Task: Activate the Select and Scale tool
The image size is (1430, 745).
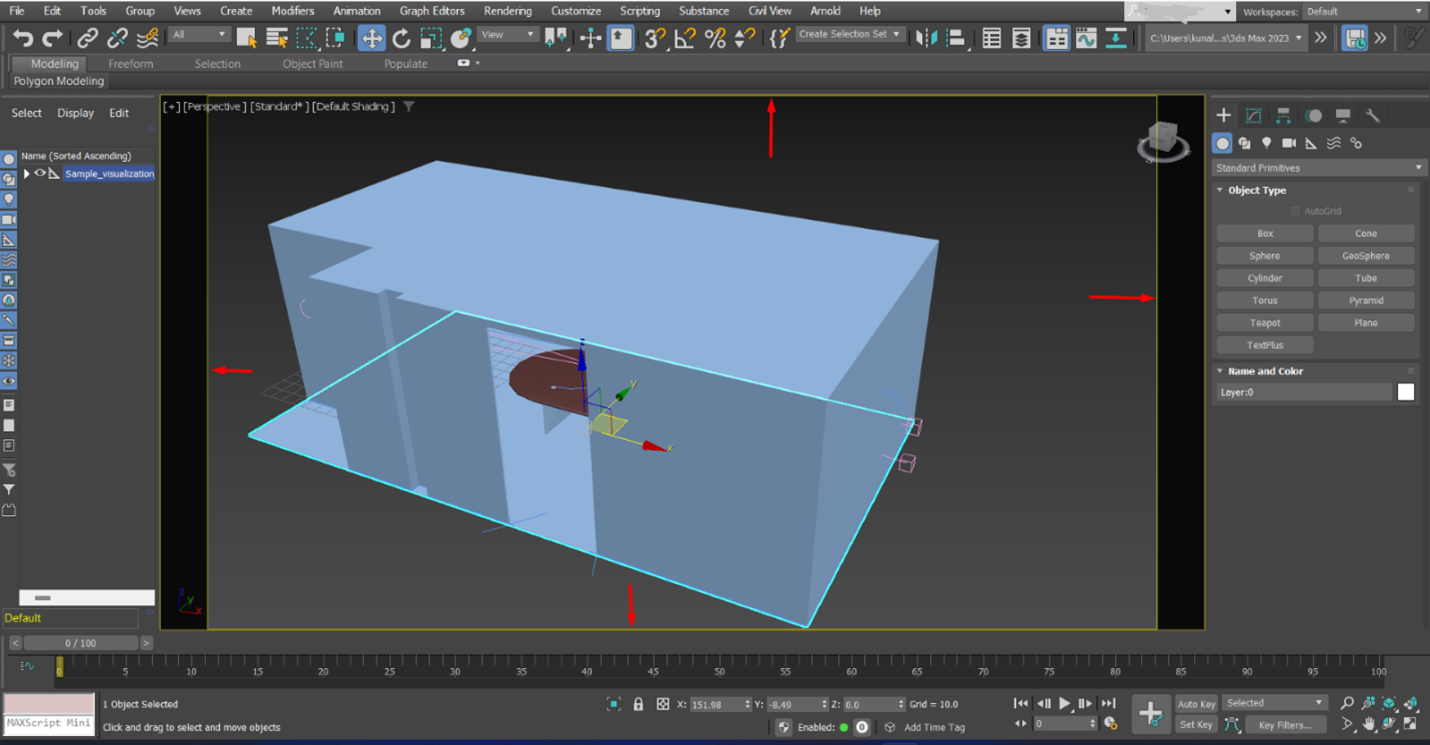Action: pos(431,38)
